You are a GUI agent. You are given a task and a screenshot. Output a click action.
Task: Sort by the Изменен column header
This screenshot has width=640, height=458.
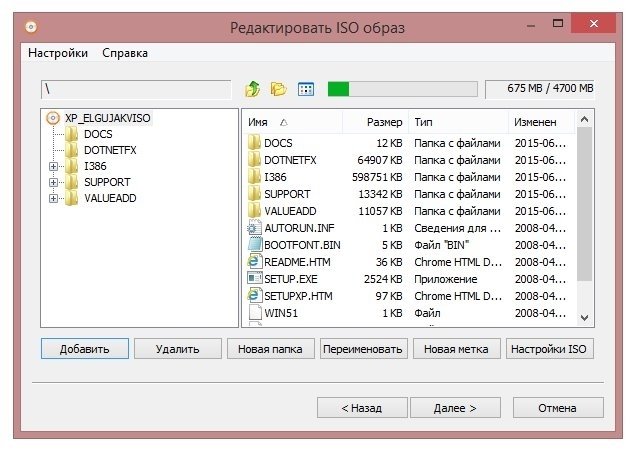tap(542, 122)
